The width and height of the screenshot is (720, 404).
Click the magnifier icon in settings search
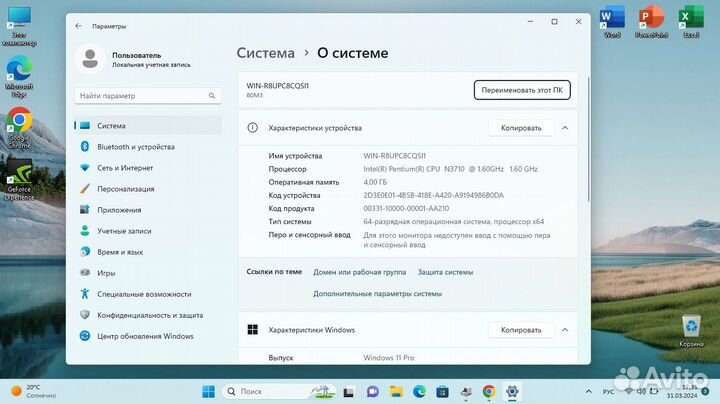tap(212, 96)
